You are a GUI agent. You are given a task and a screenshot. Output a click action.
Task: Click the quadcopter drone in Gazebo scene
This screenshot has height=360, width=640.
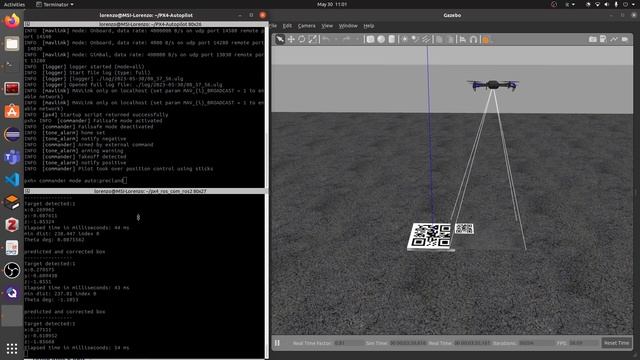(x=493, y=85)
